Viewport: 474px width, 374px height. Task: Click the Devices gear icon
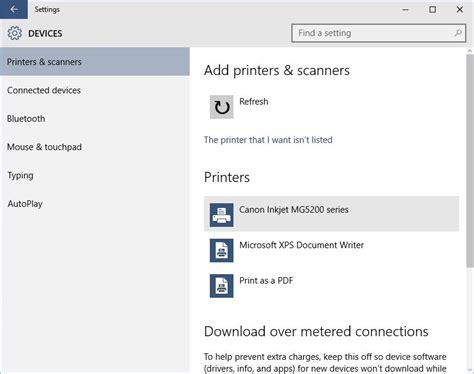pyautogui.click(x=15, y=33)
